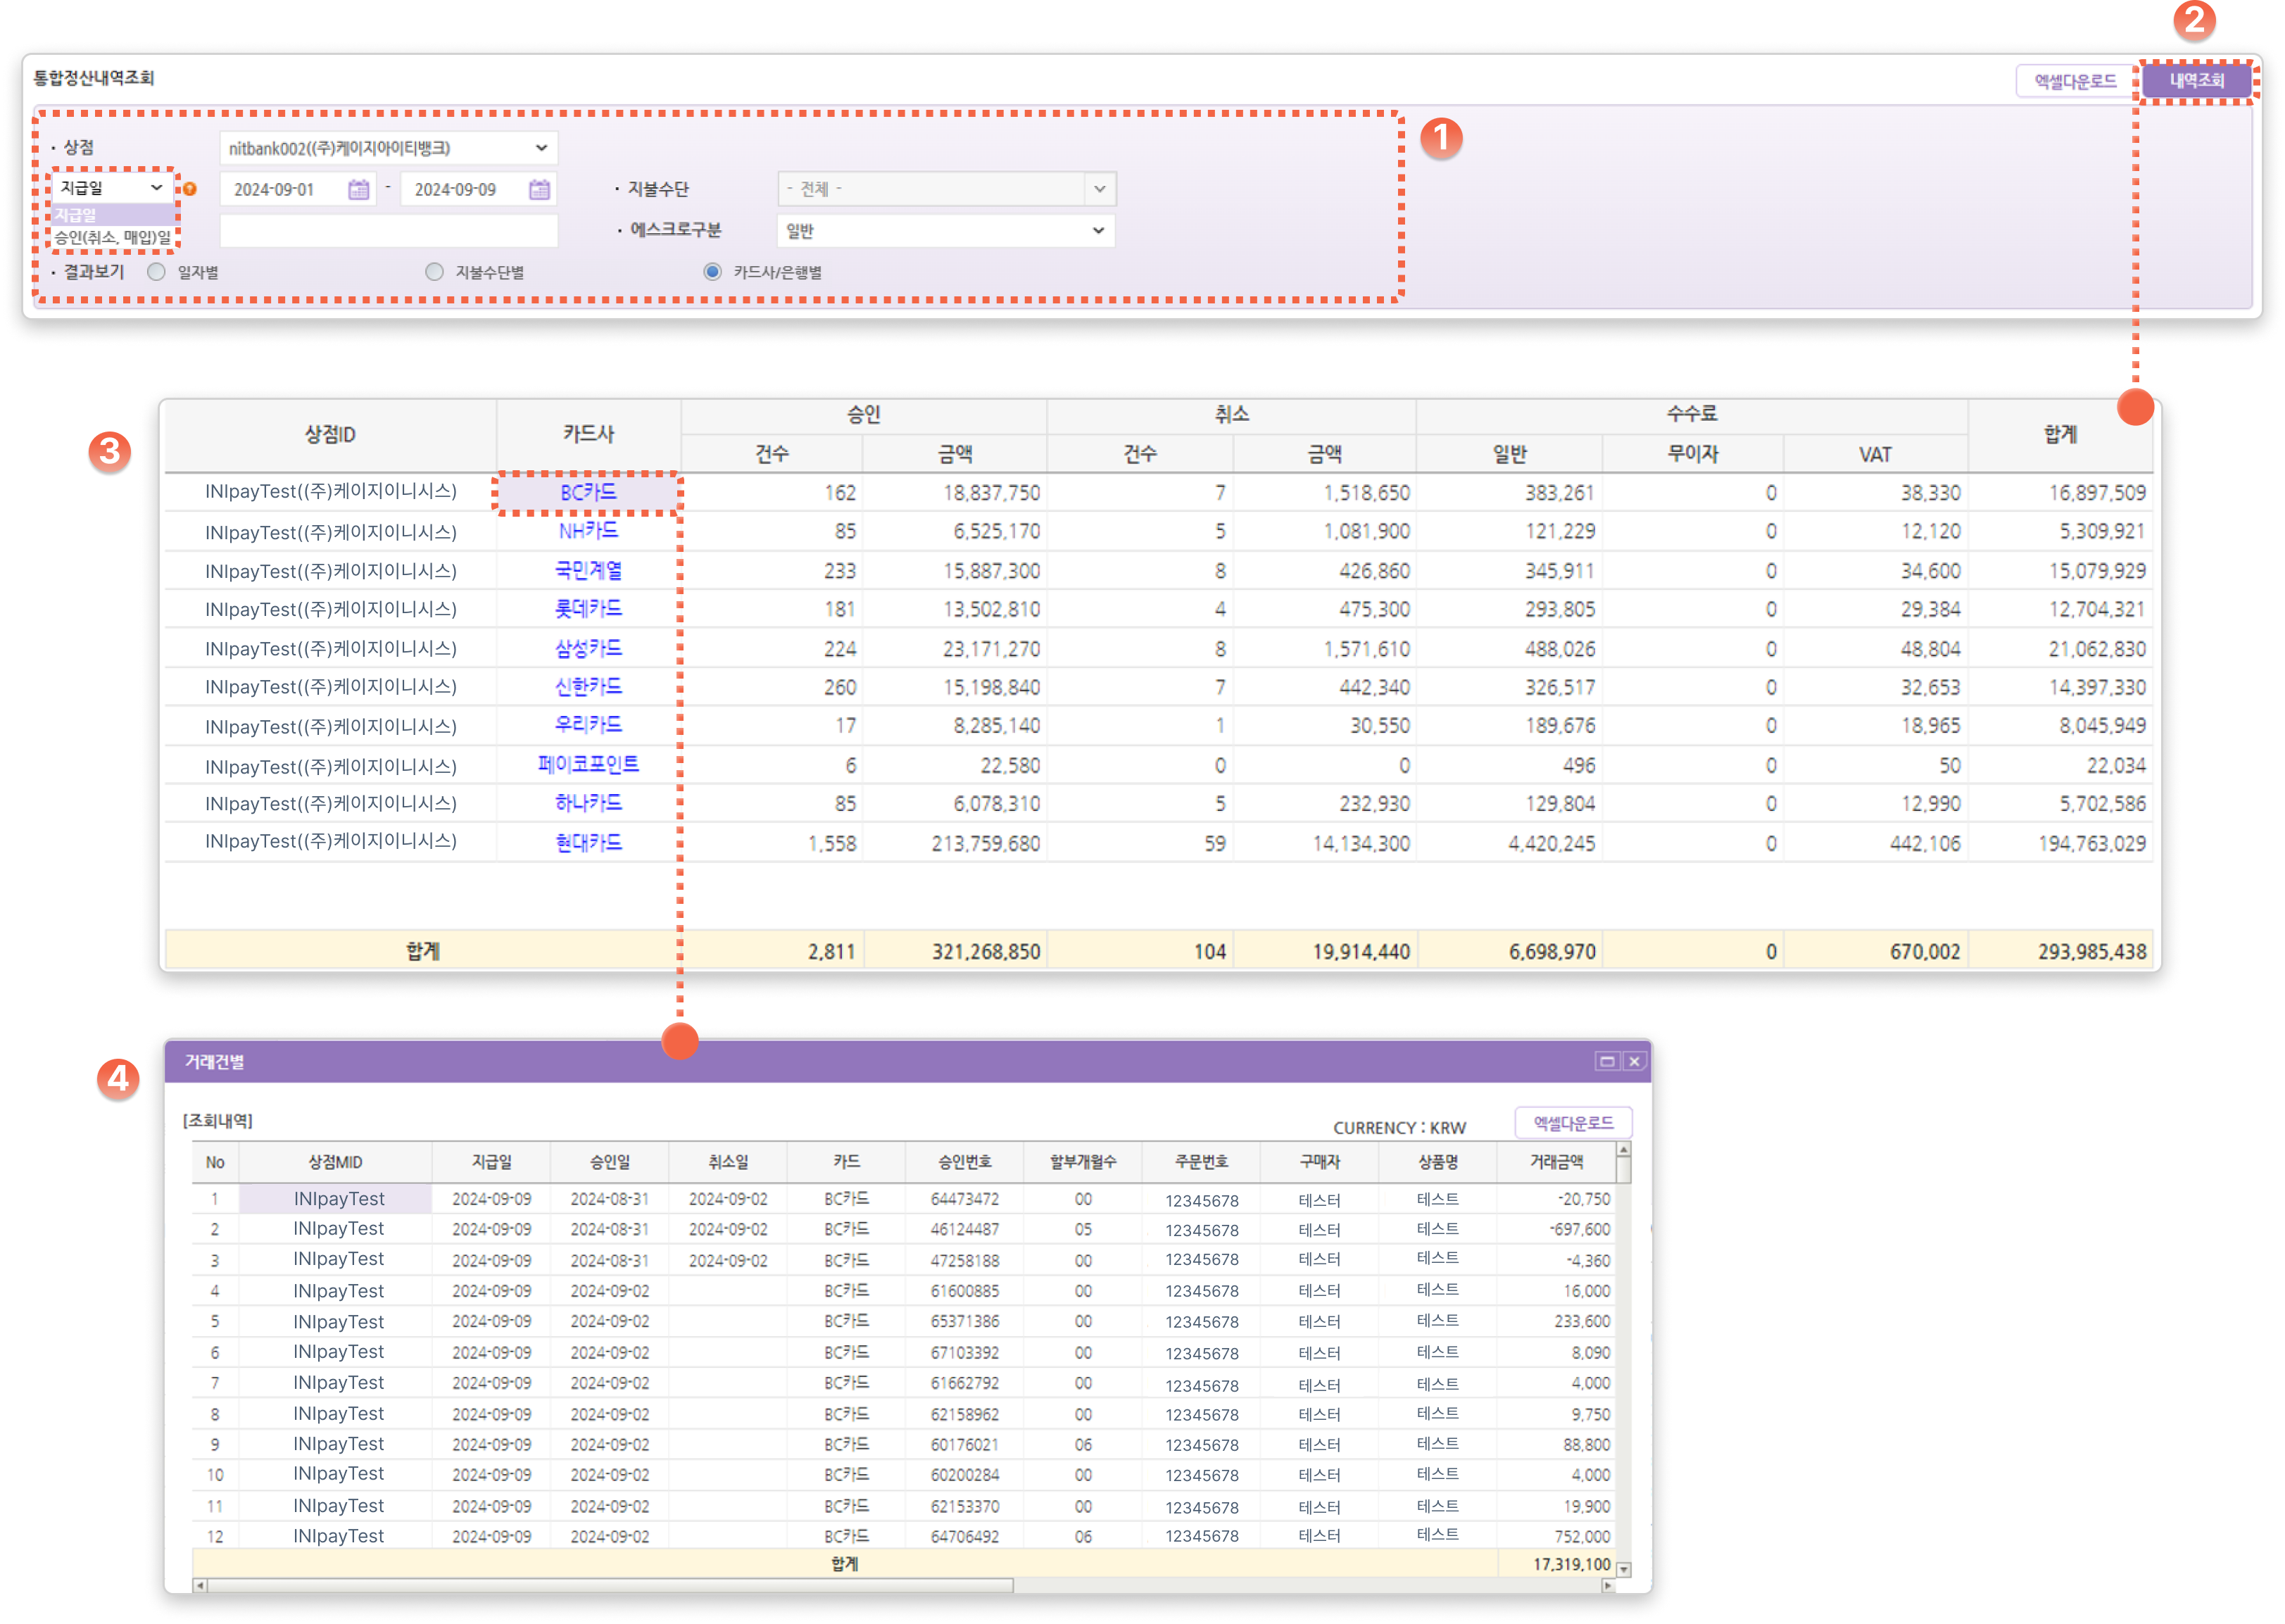
Task: Open the 상점 nitbank002 dropdown
Action: click(x=388, y=148)
